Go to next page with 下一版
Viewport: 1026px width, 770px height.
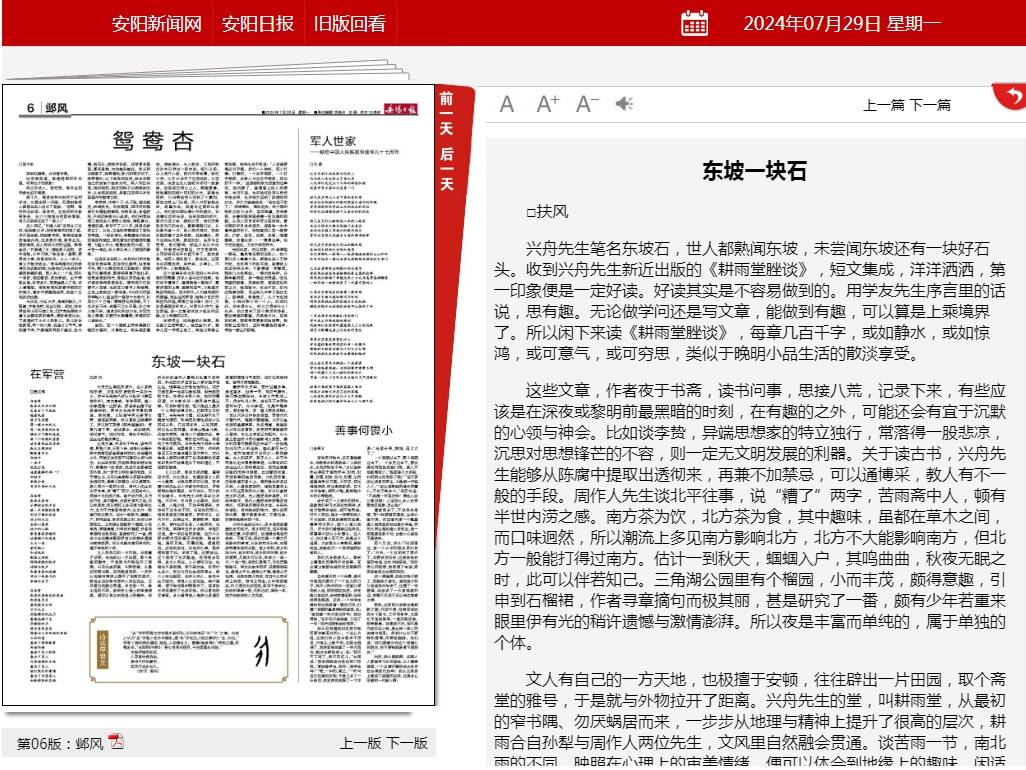407,743
